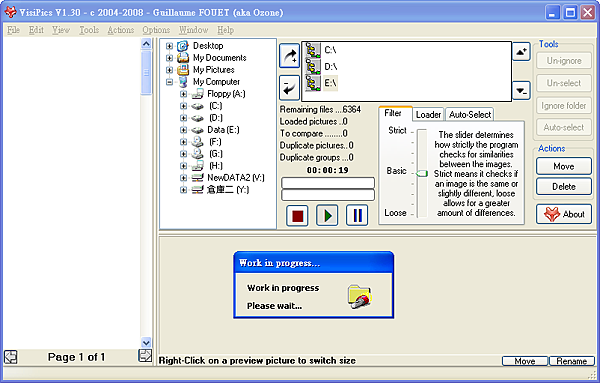Click the E:\ folder icon in path list

click(x=313, y=83)
